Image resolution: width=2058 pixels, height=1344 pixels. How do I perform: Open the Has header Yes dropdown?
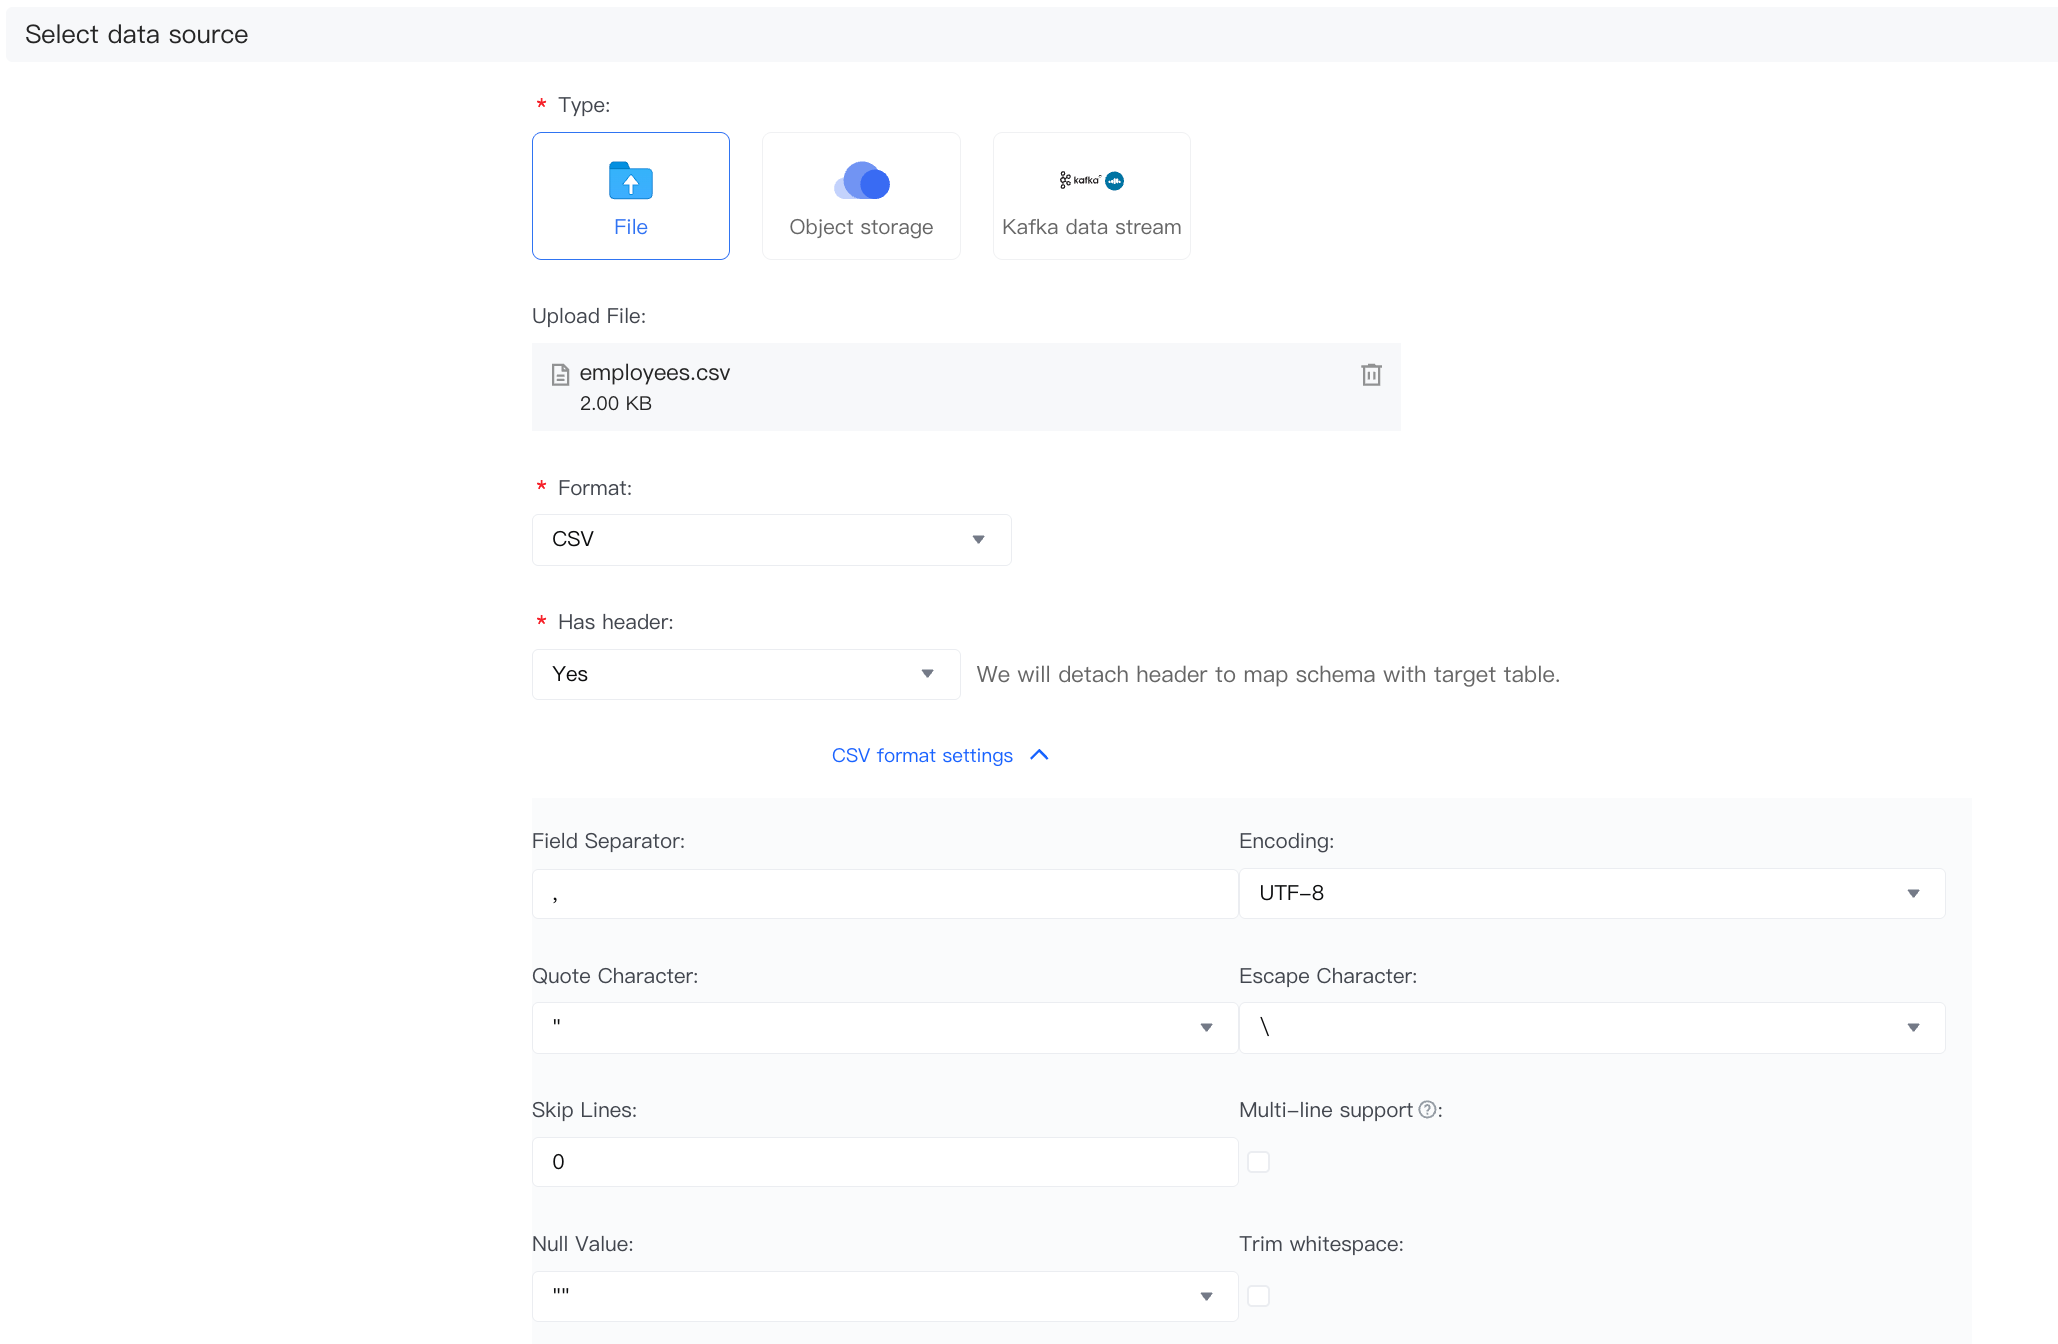click(745, 674)
